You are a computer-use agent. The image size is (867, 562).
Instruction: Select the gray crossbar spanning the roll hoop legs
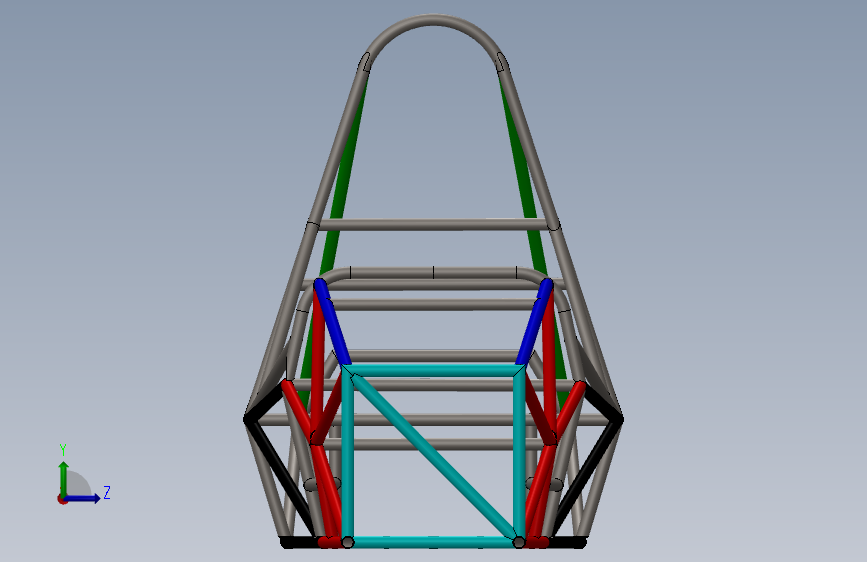[434, 225]
